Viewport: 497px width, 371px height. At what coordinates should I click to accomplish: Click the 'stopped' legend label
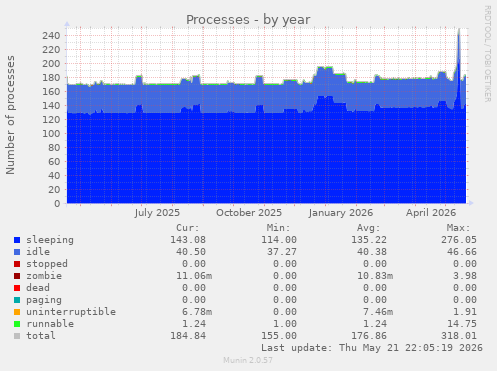tap(47, 264)
